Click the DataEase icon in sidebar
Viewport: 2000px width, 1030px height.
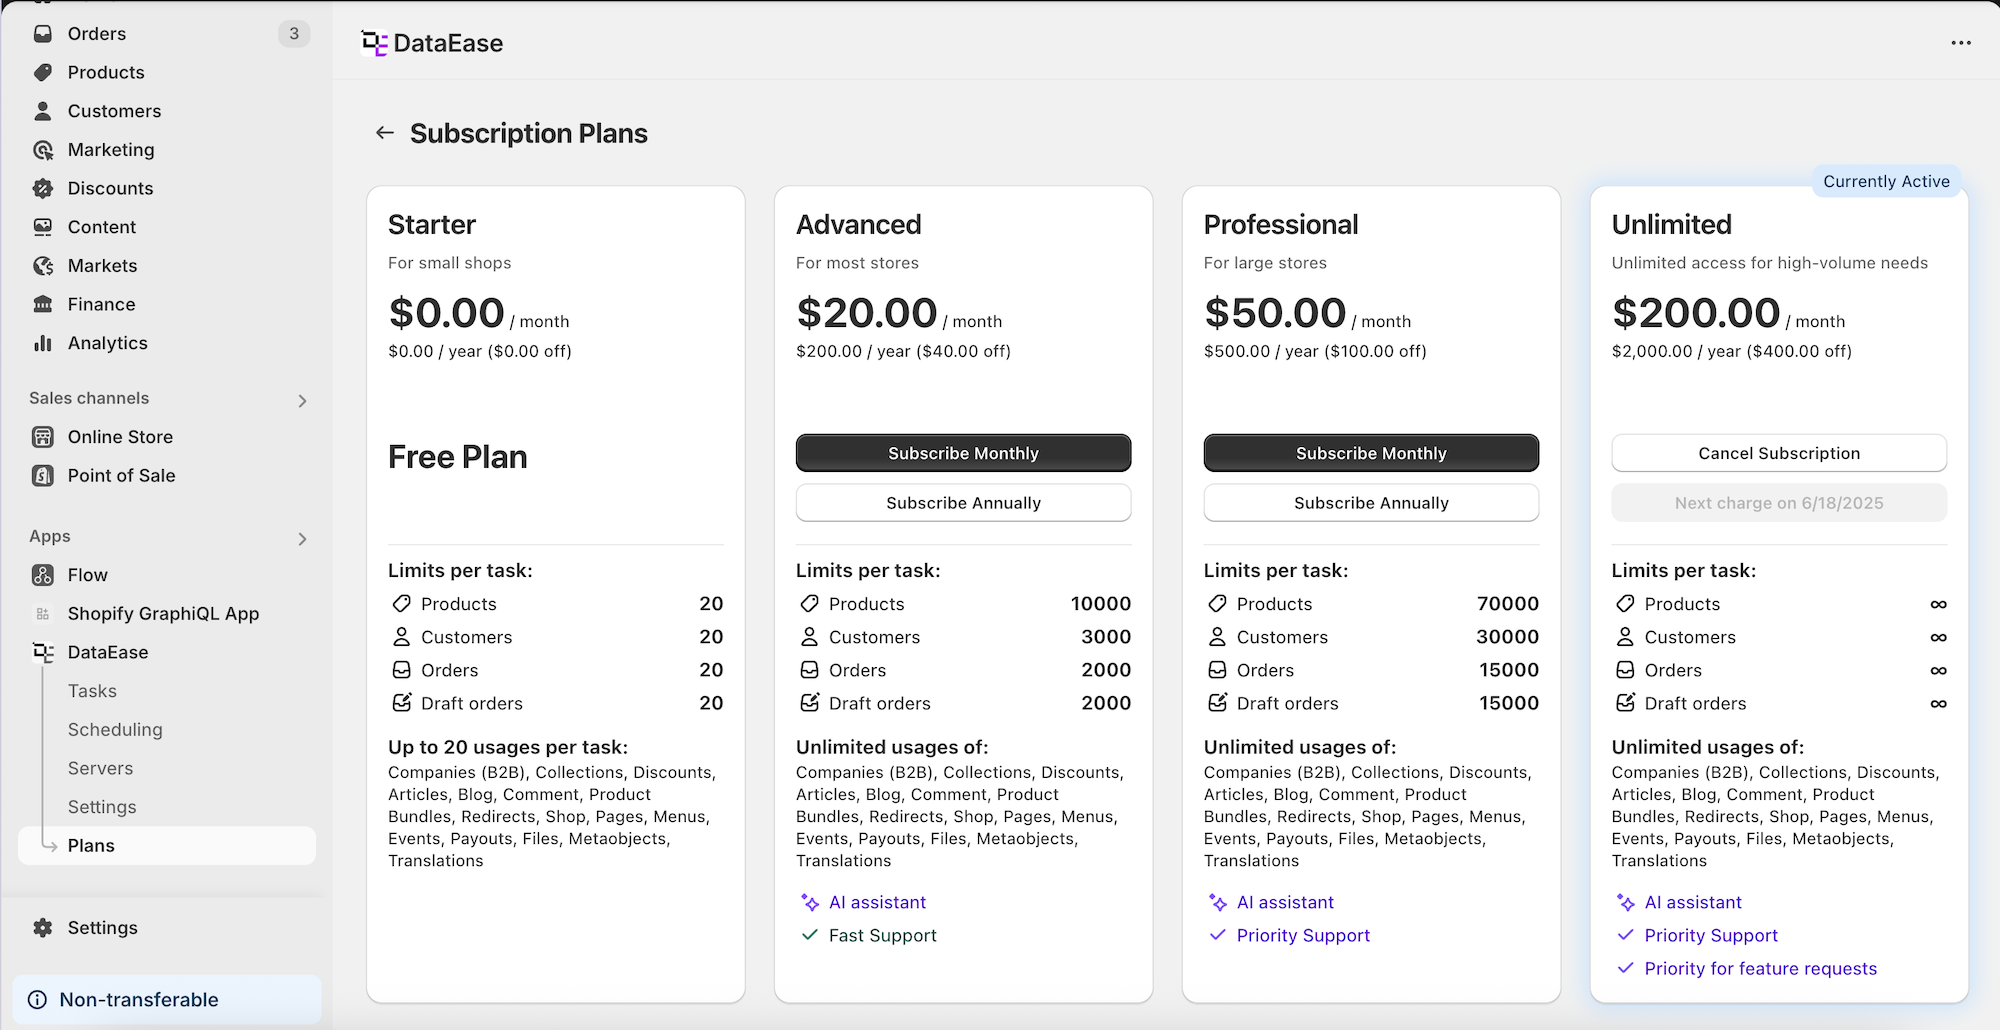(x=43, y=652)
